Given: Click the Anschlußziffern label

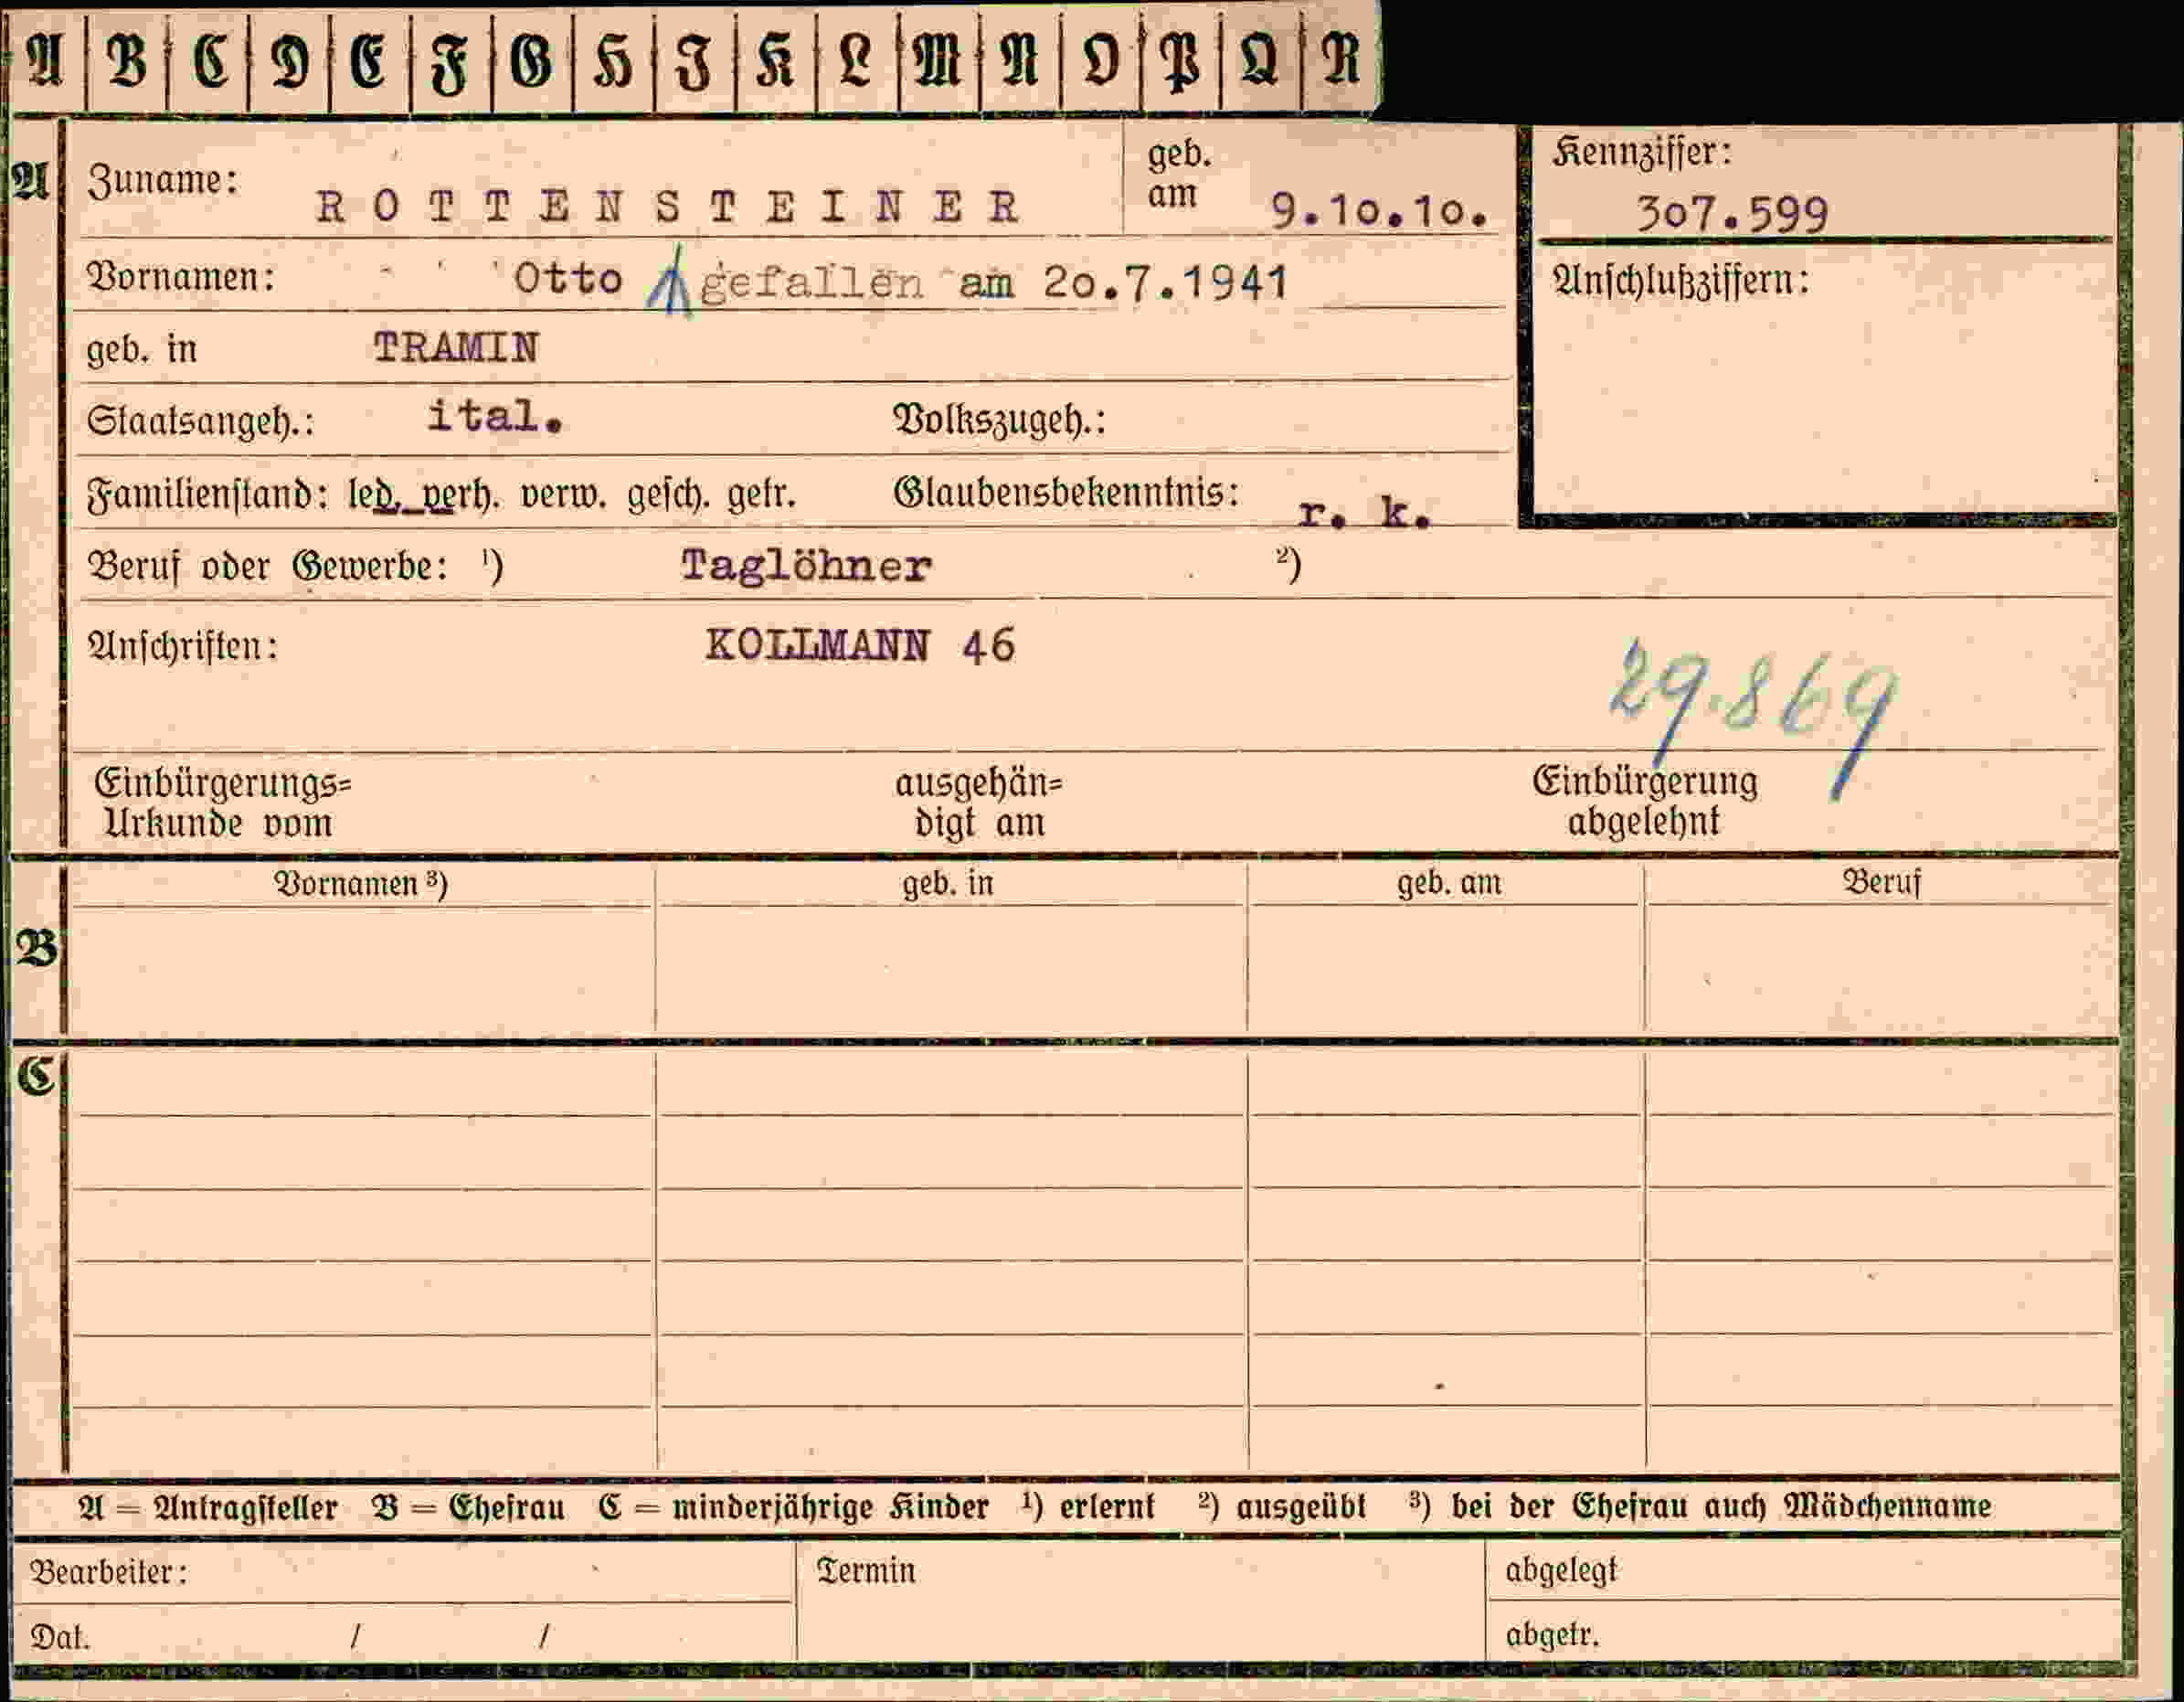Looking at the screenshot, I should pos(1681,281).
